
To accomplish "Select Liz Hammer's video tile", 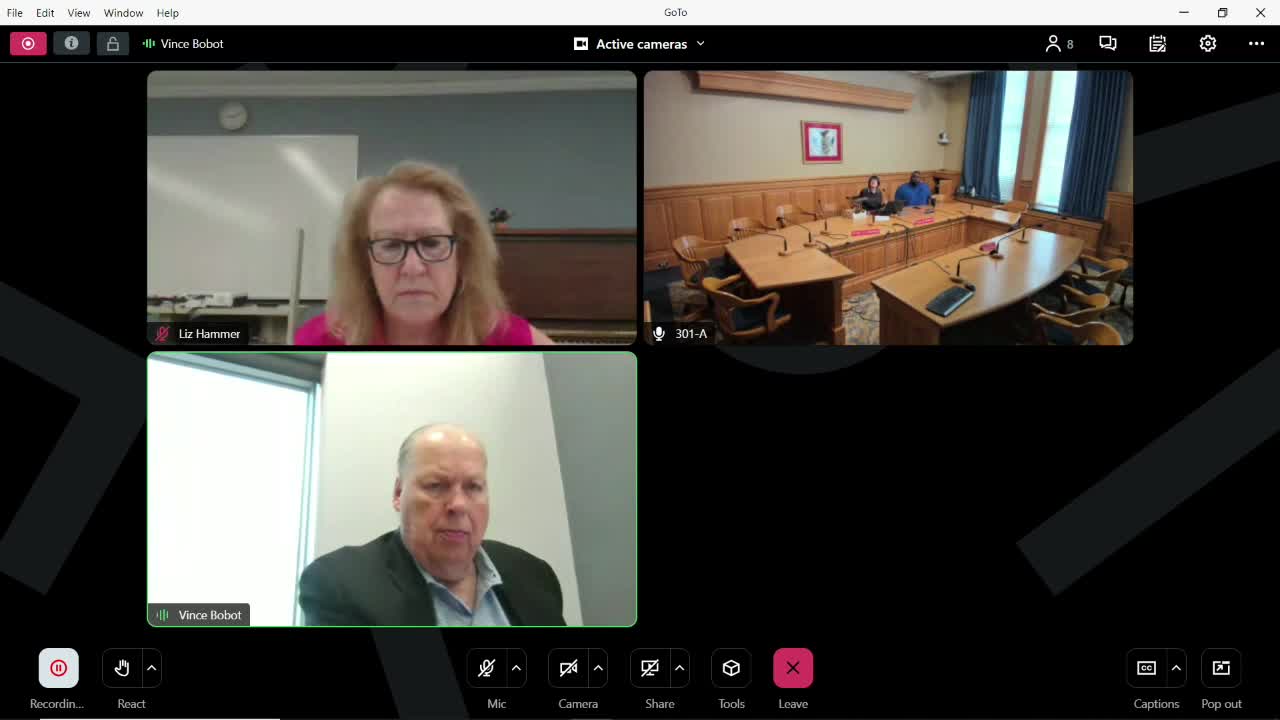I will (x=392, y=208).
